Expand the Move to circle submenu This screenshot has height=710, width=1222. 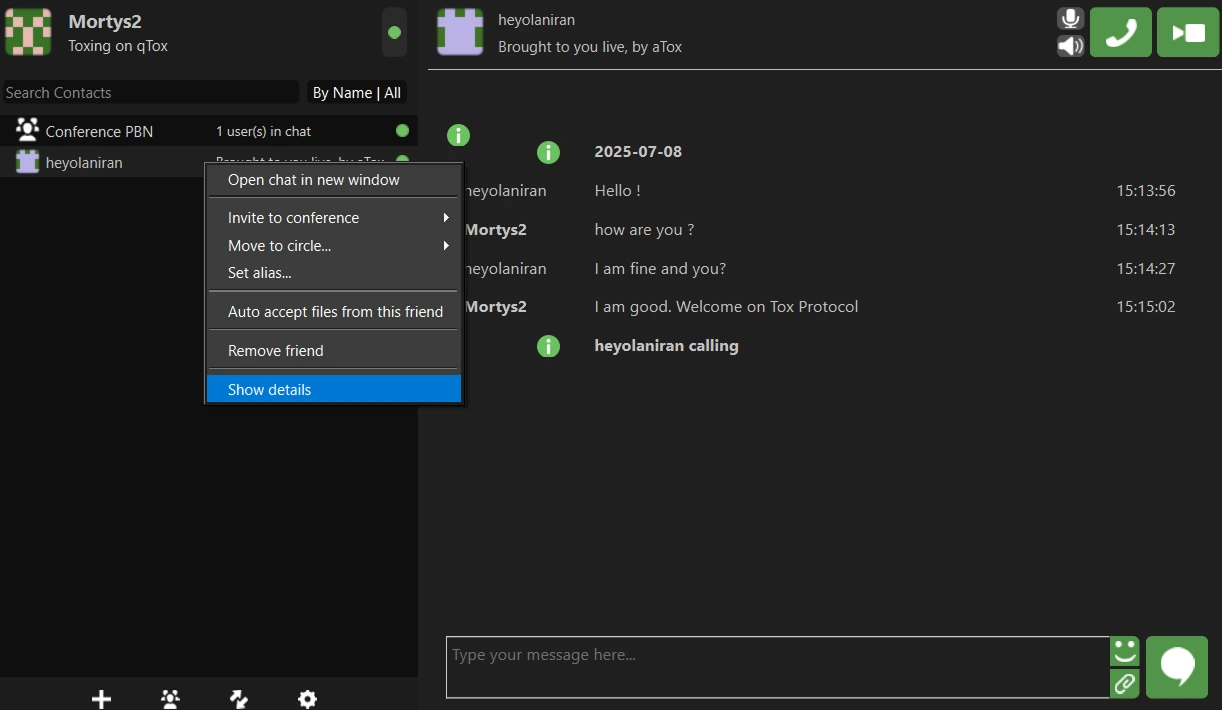tap(334, 246)
